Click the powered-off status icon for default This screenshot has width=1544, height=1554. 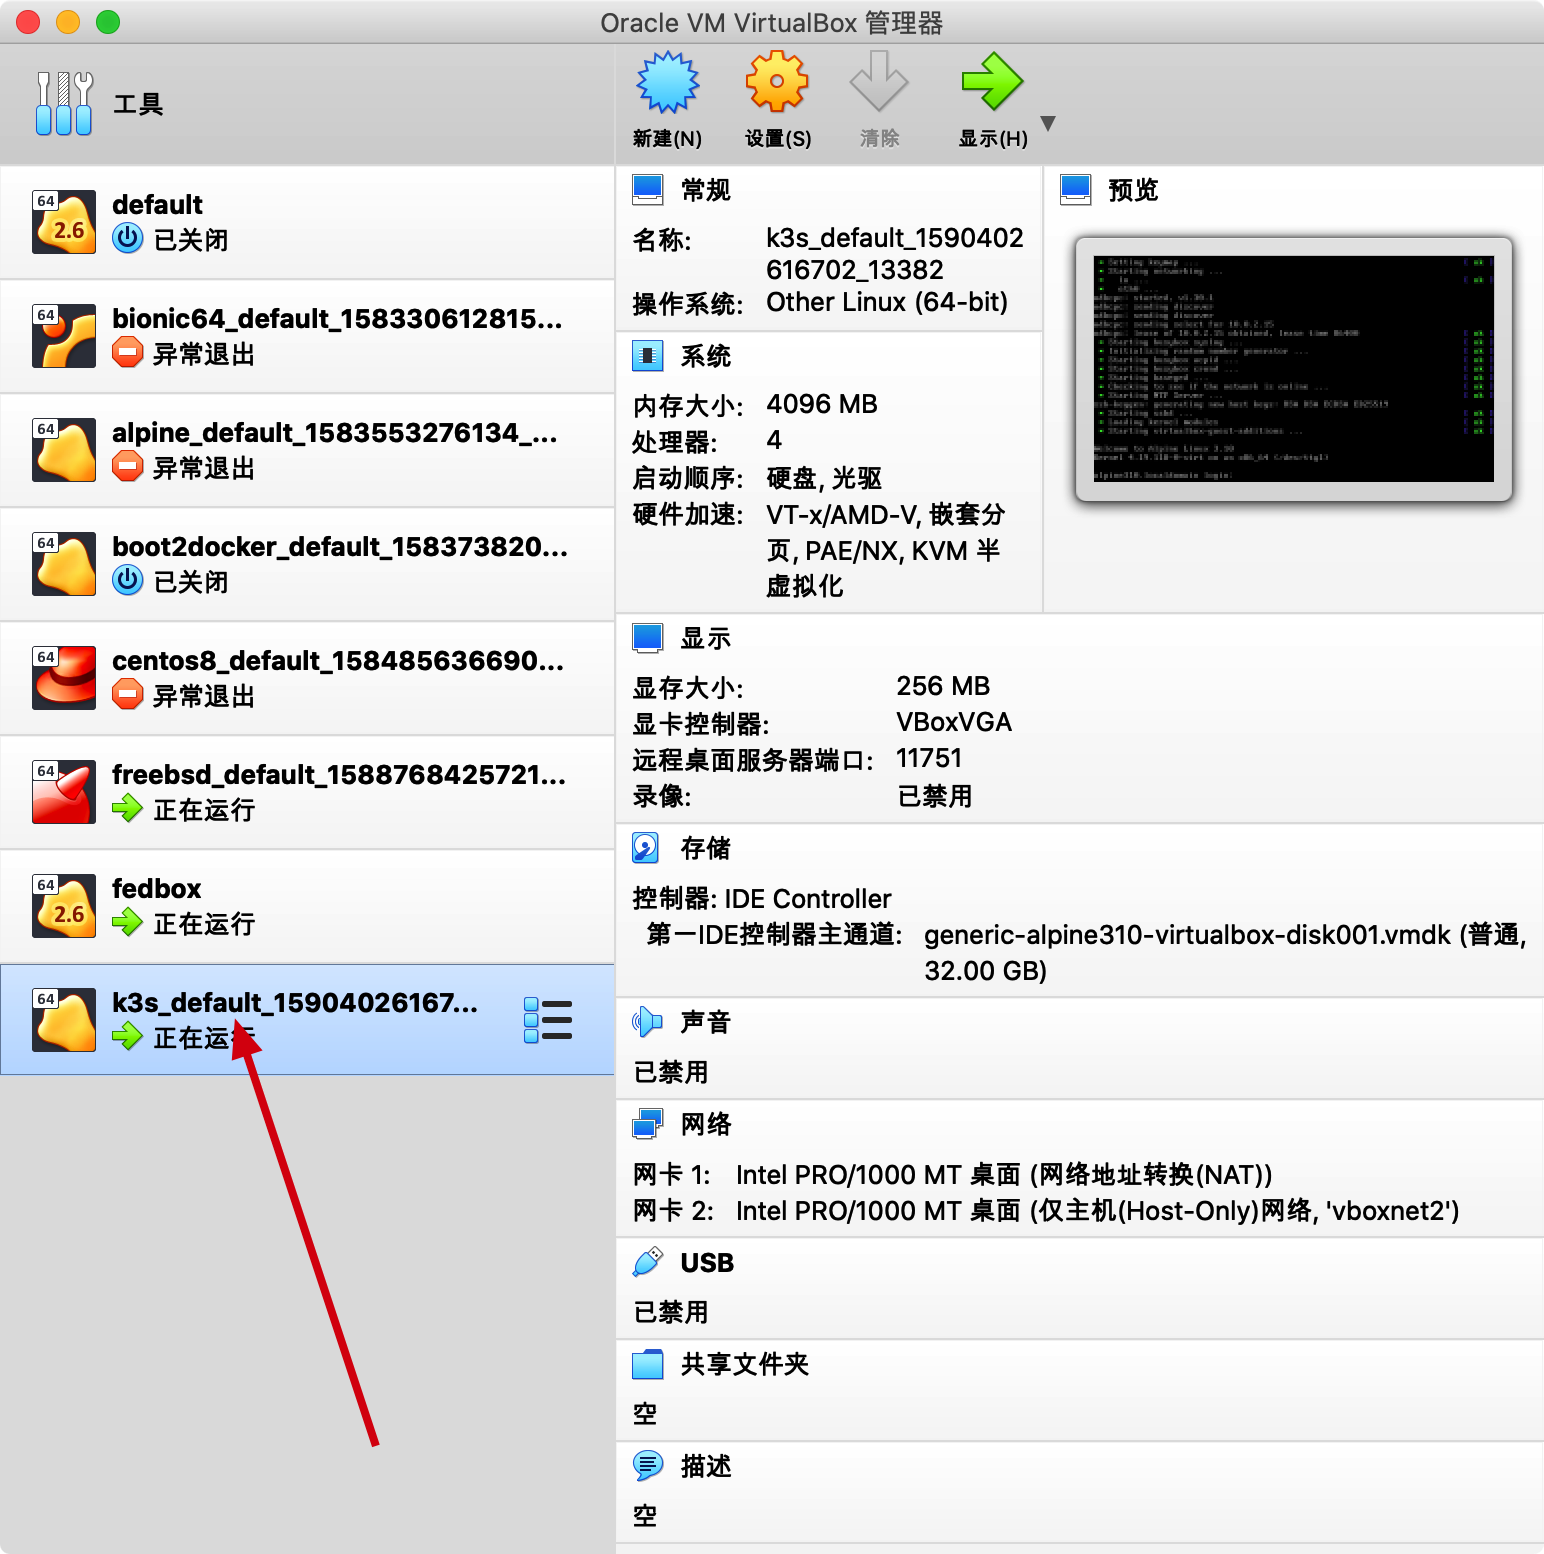click(x=128, y=238)
